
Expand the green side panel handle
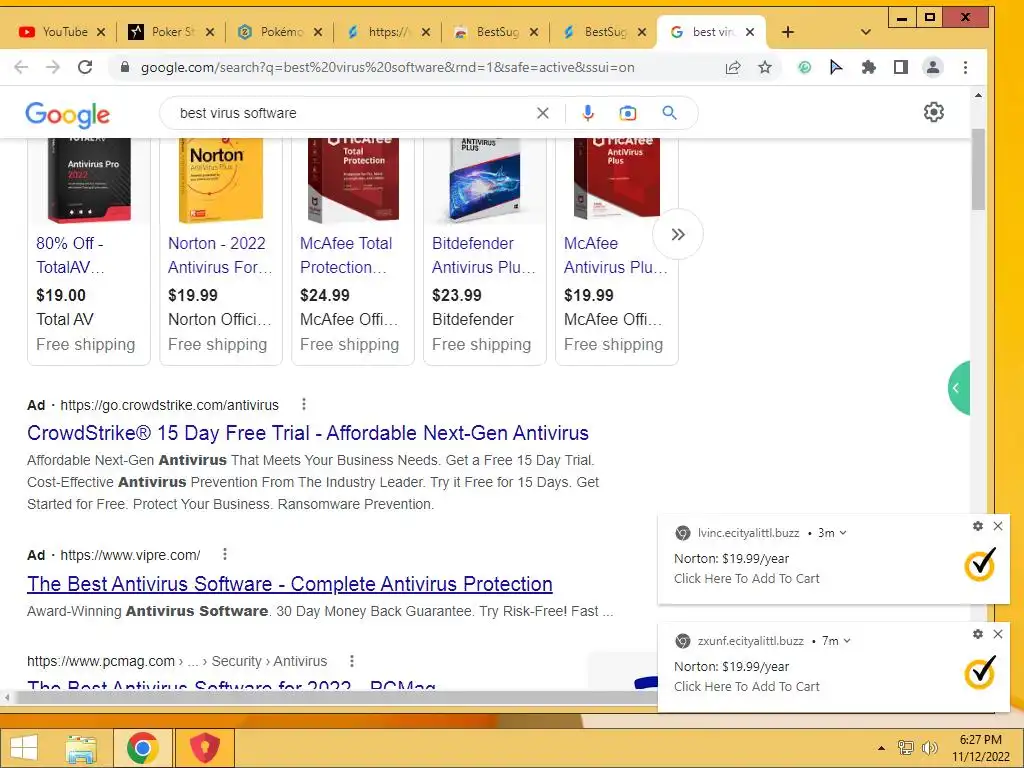[959, 388]
